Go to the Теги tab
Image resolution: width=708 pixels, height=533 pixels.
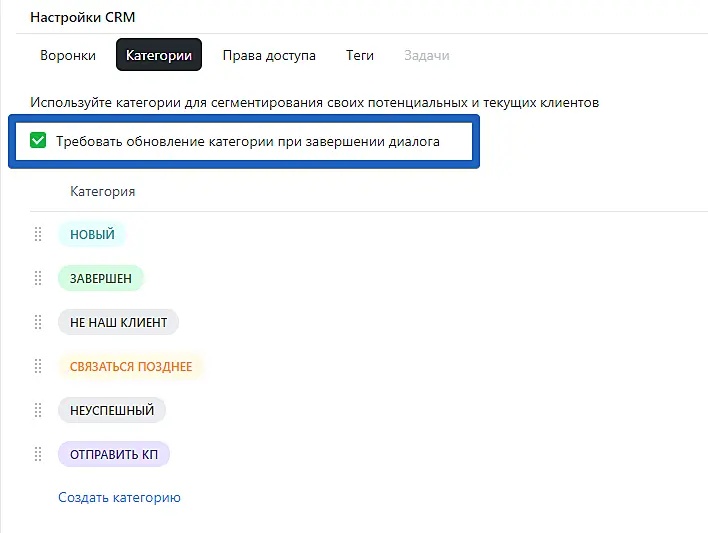coord(360,55)
